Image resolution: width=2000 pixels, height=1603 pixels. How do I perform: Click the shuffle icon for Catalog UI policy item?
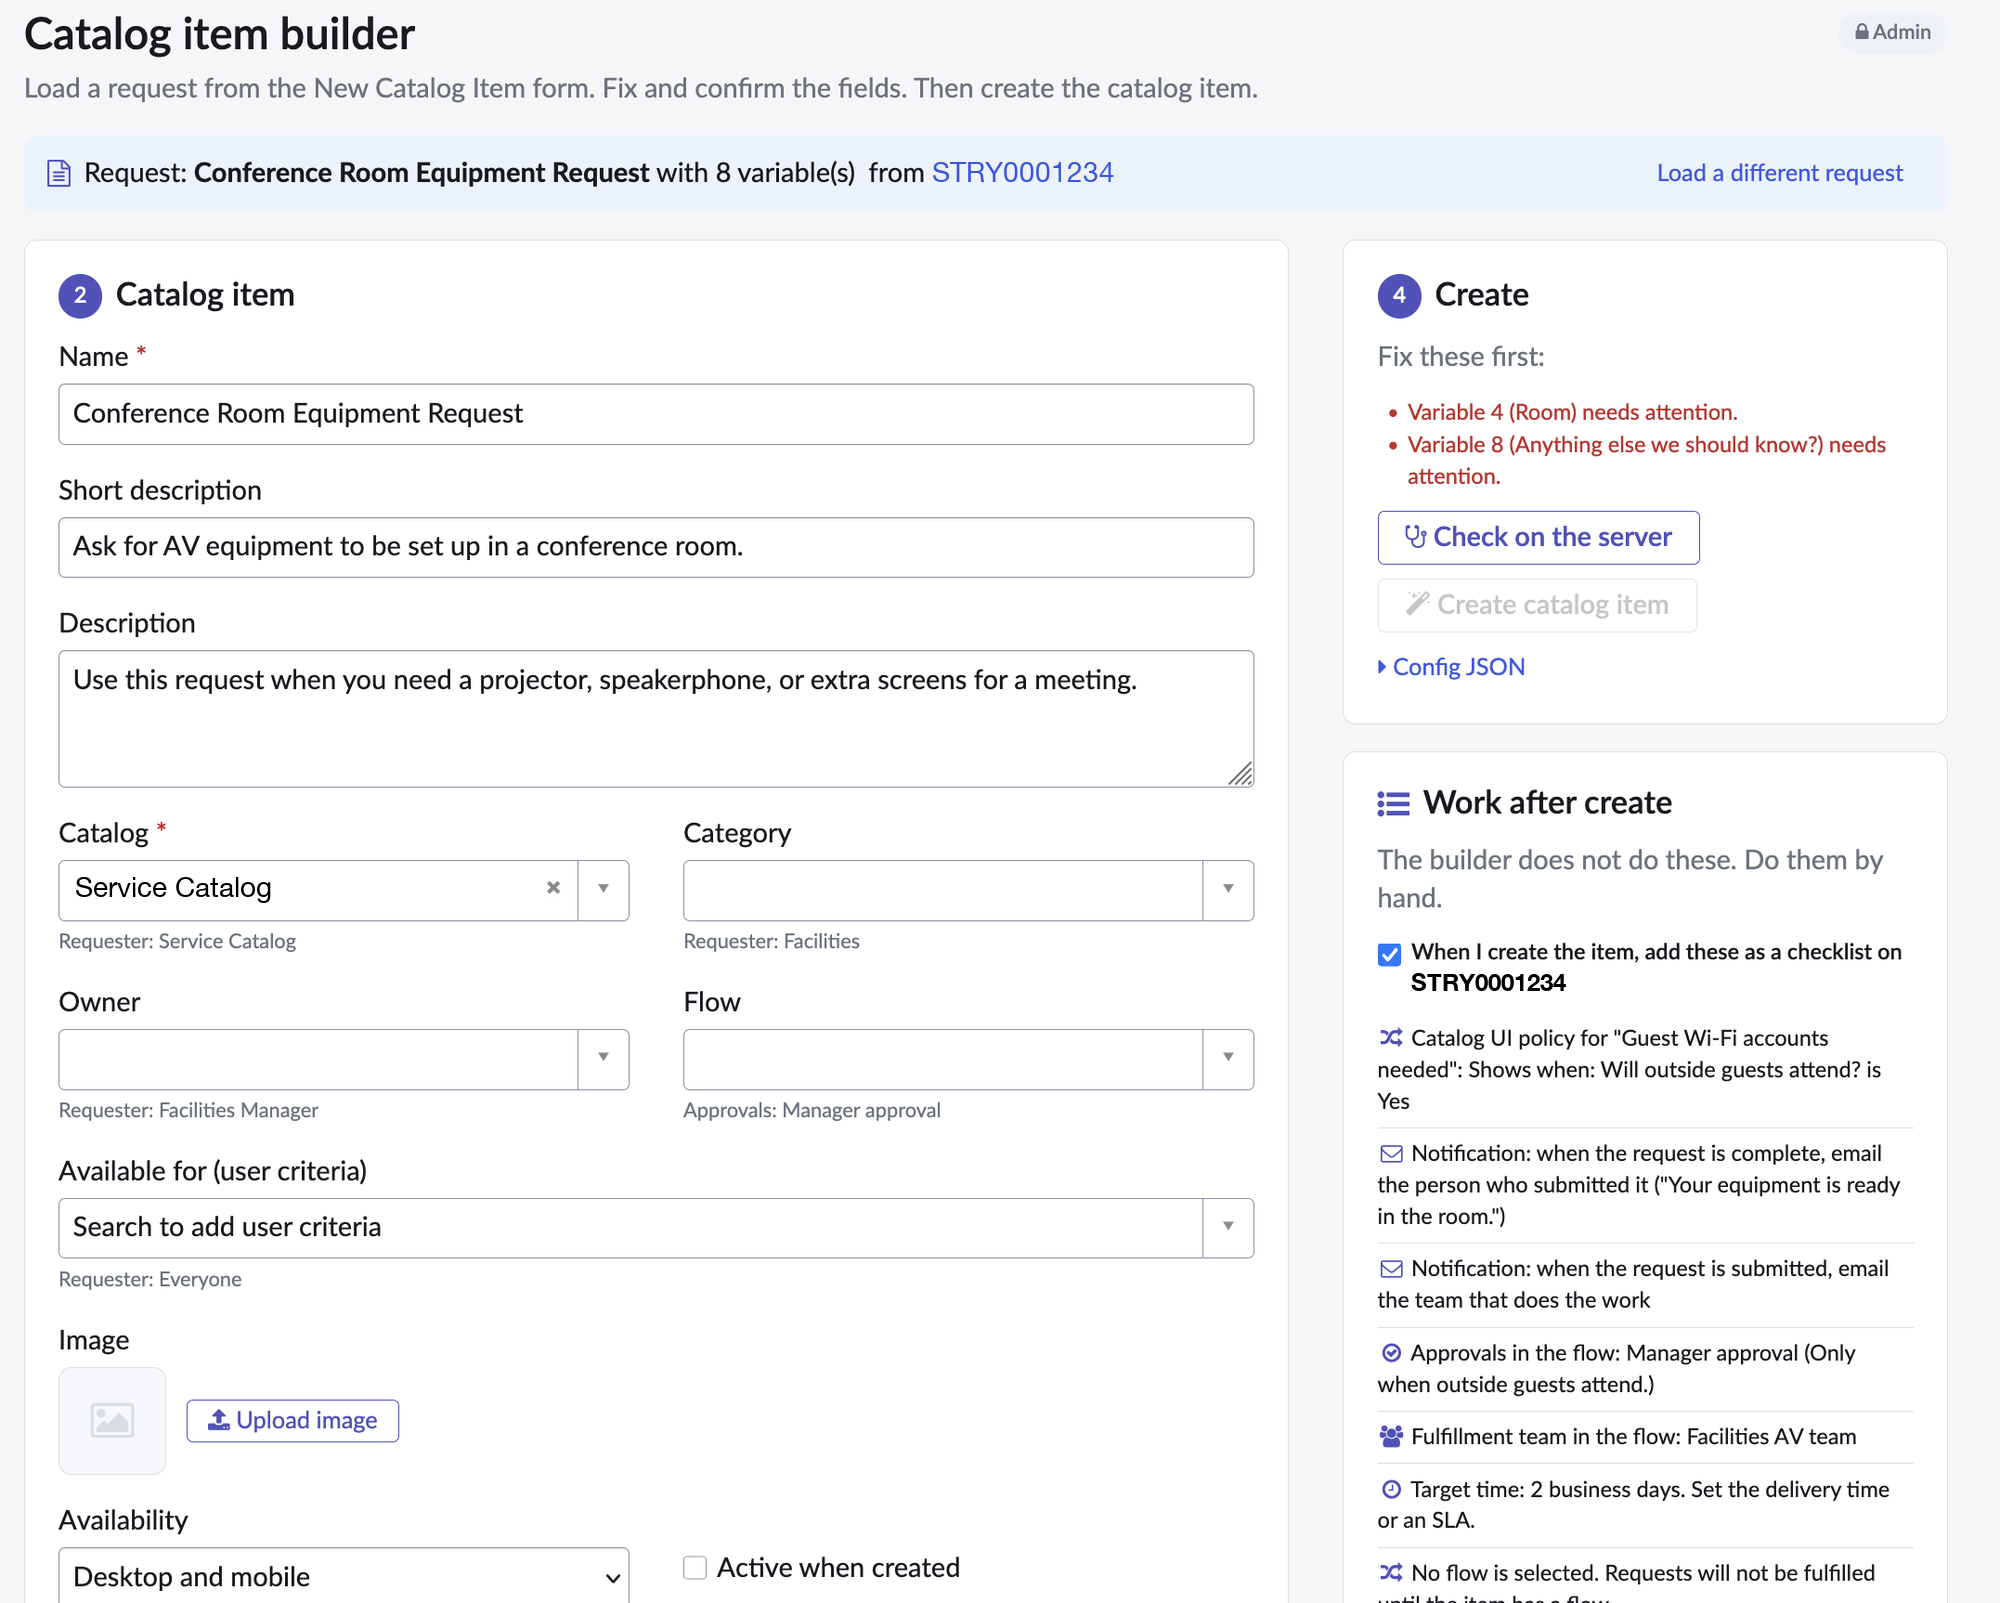point(1391,1037)
